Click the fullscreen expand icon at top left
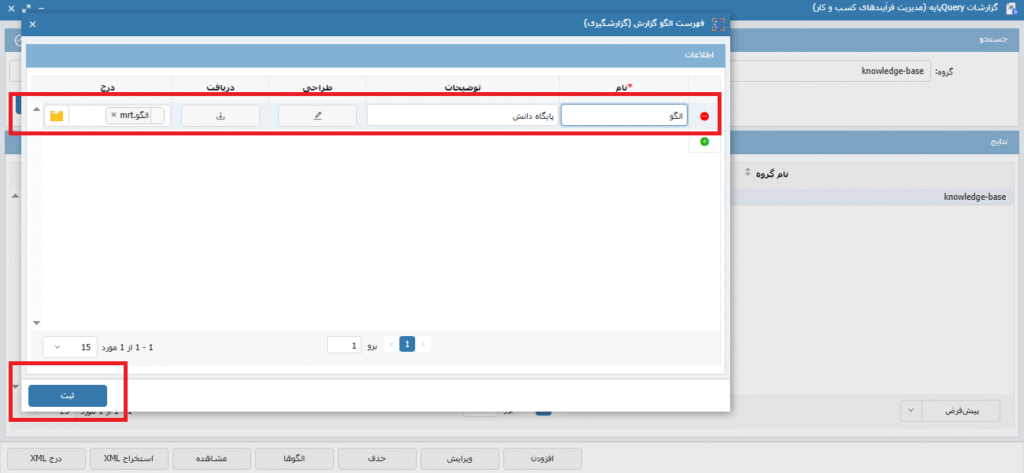 [28, 7]
